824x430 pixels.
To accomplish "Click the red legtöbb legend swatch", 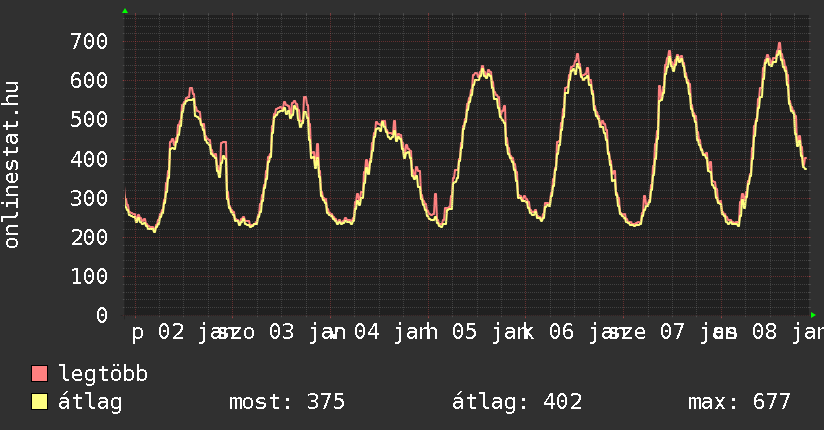I will (40, 375).
